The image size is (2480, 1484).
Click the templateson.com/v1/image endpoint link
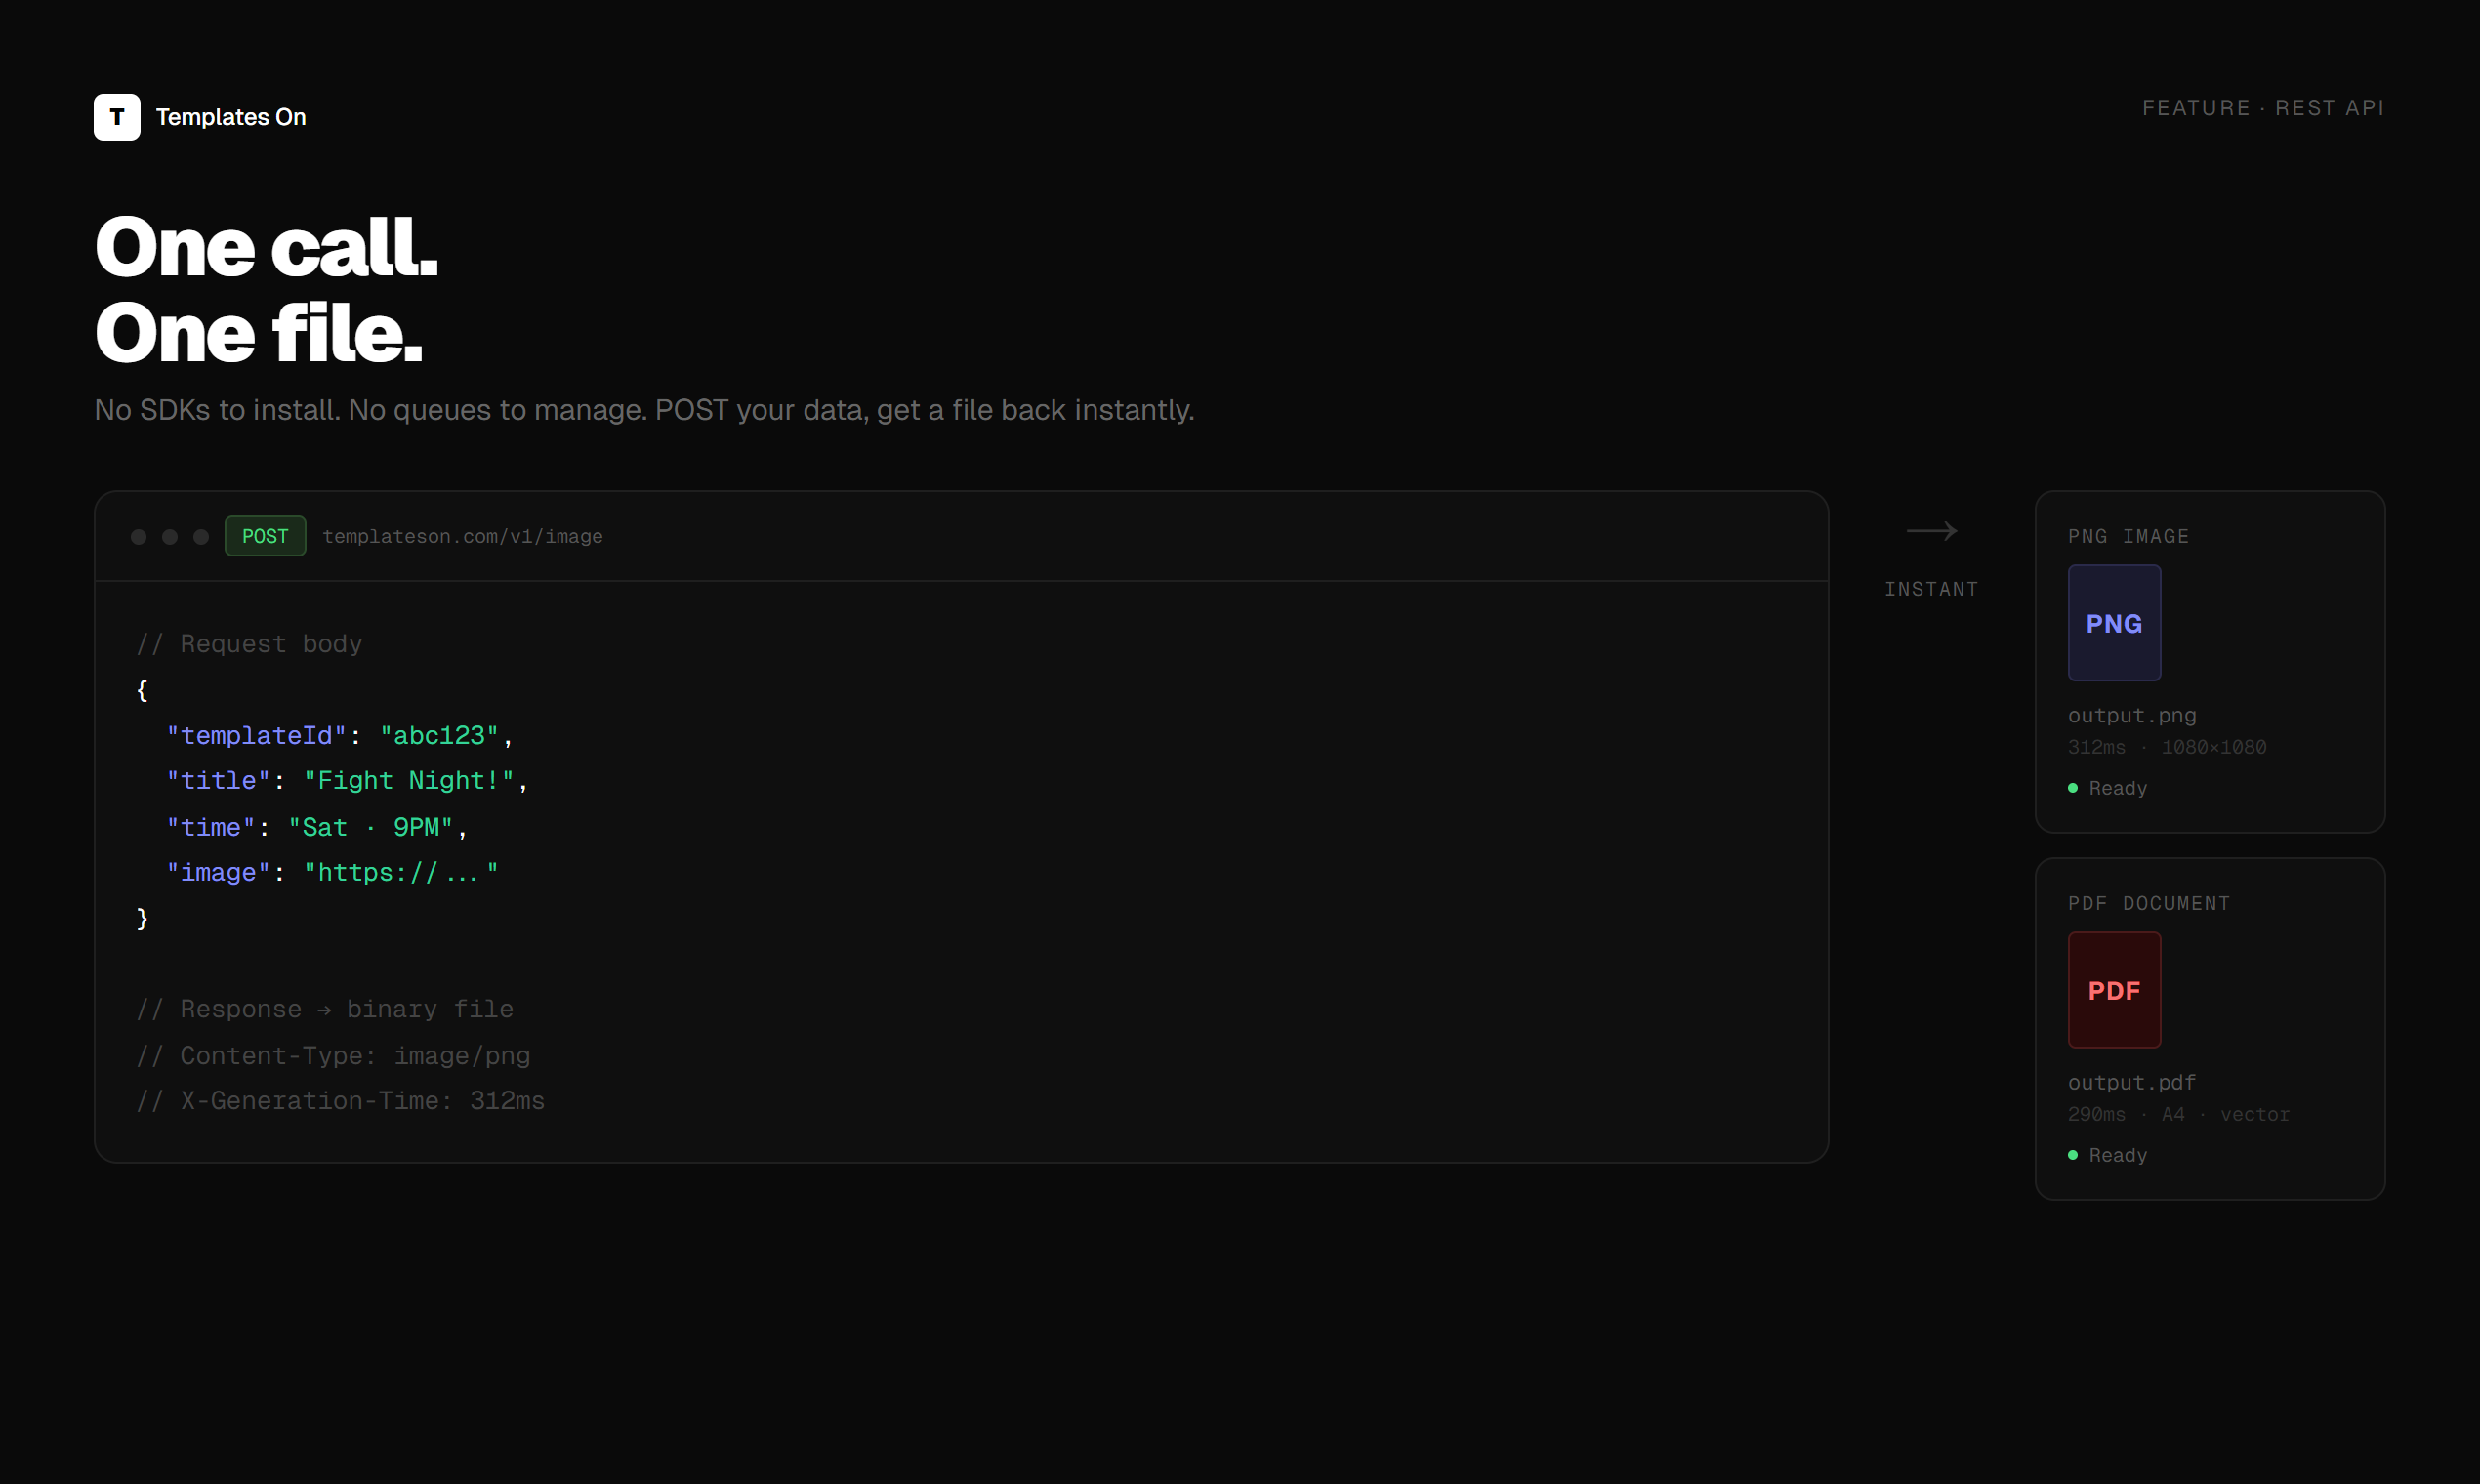tap(462, 536)
